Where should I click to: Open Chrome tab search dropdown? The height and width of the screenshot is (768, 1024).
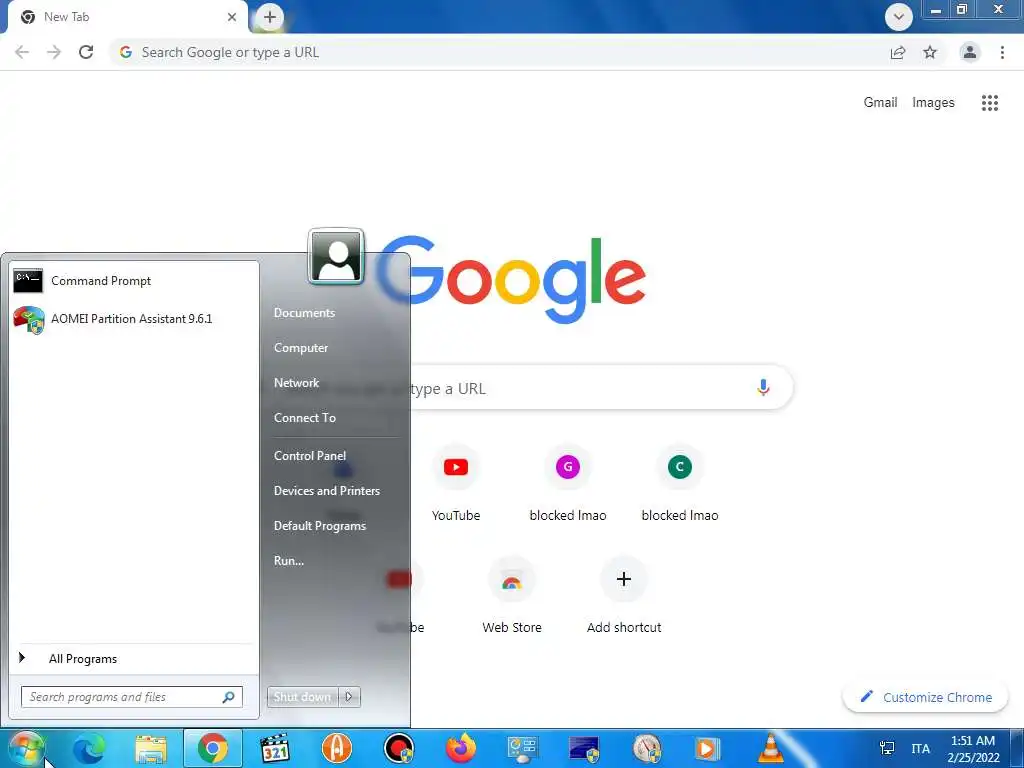899,17
